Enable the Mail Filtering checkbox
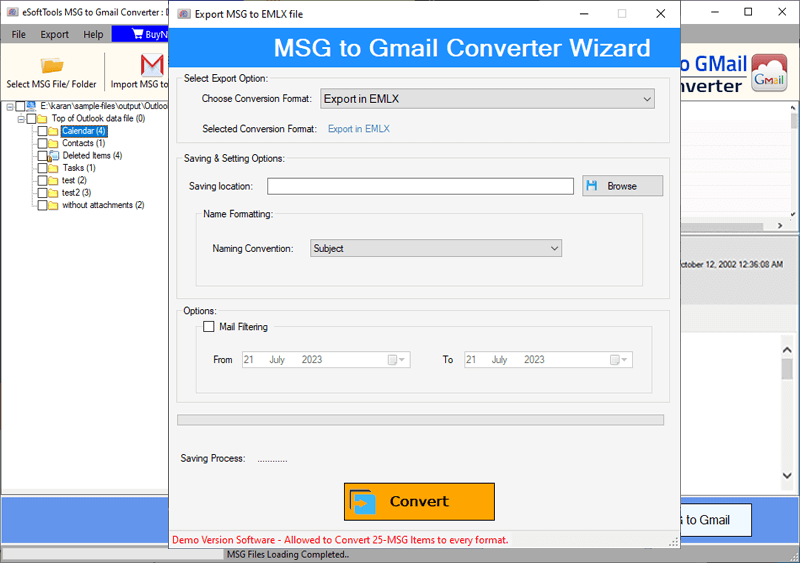Viewport: 800px width, 563px height. point(209,327)
